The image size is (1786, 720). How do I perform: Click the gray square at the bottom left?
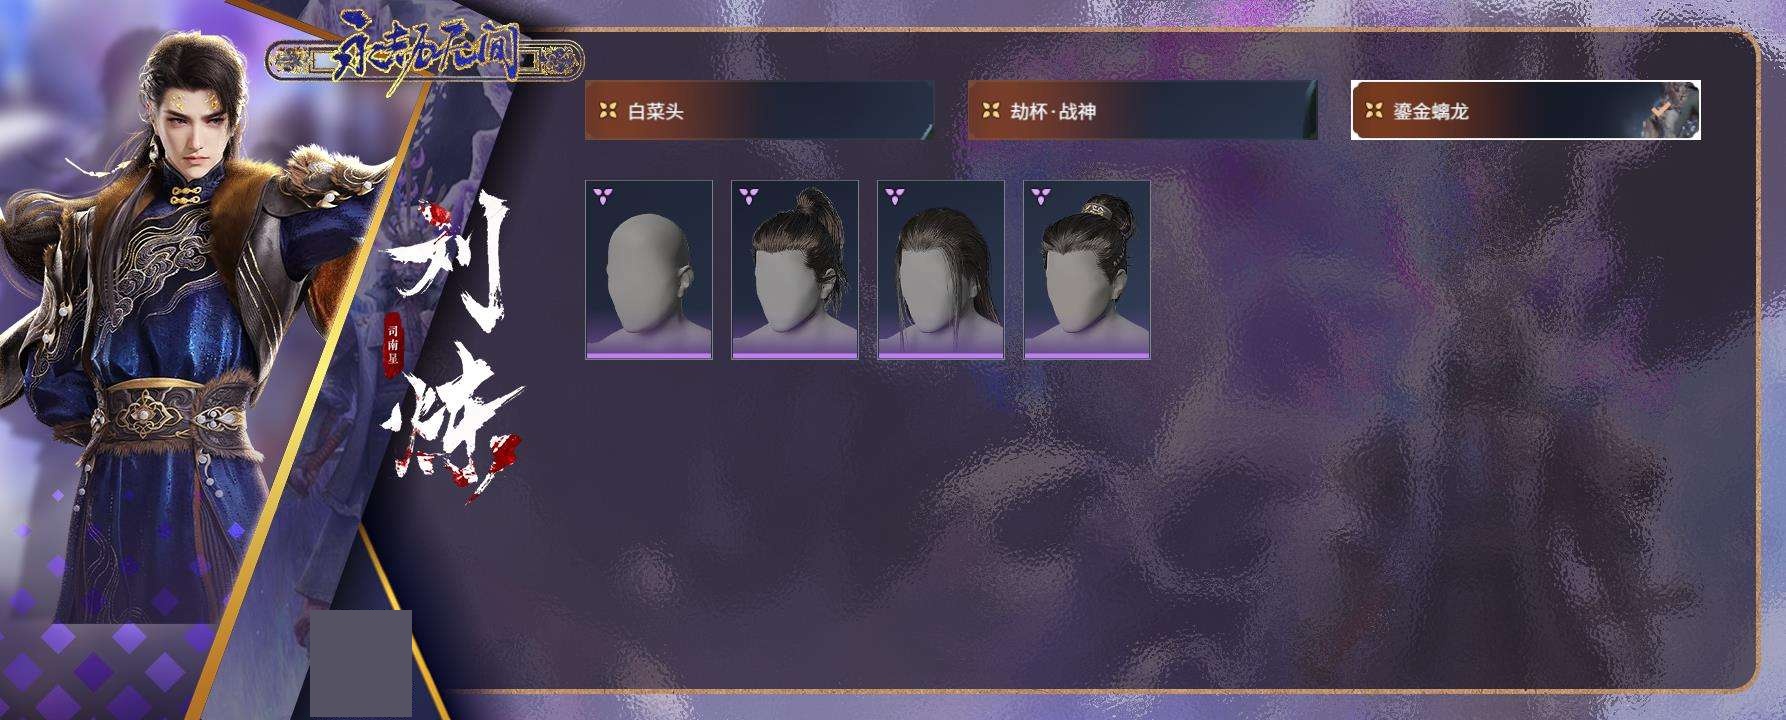click(361, 663)
